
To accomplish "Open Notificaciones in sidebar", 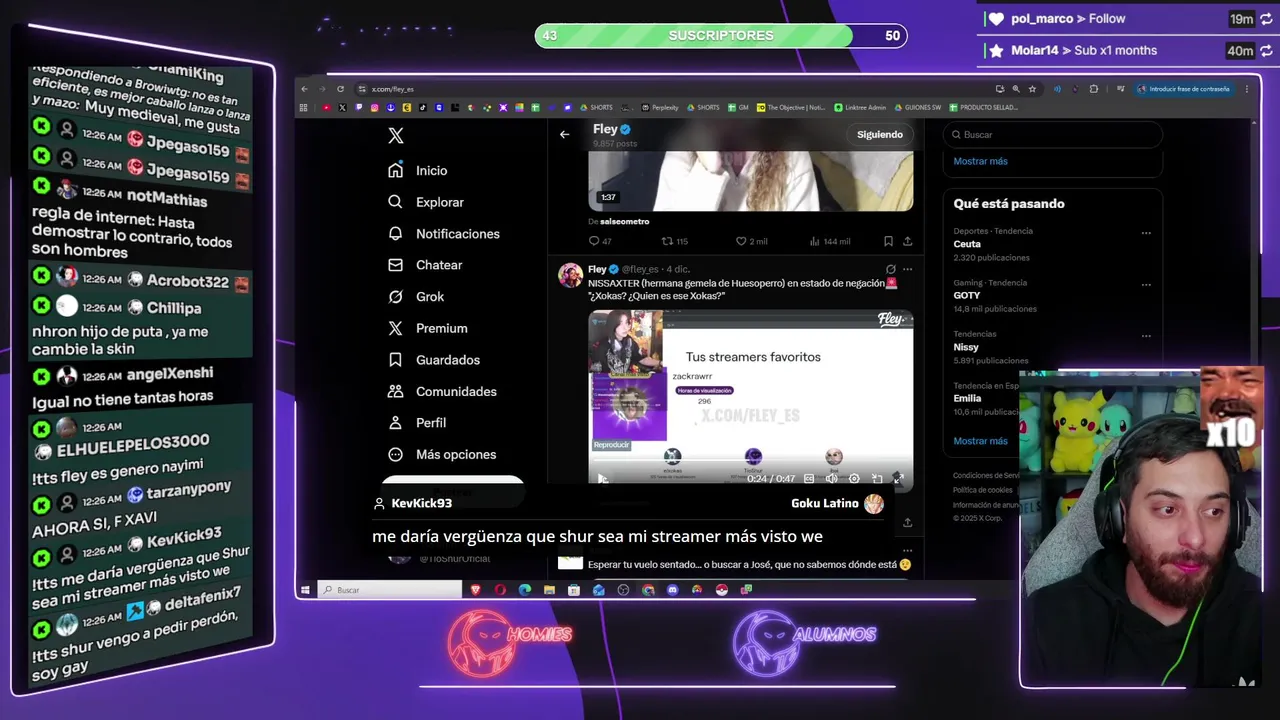I will click(444, 234).
